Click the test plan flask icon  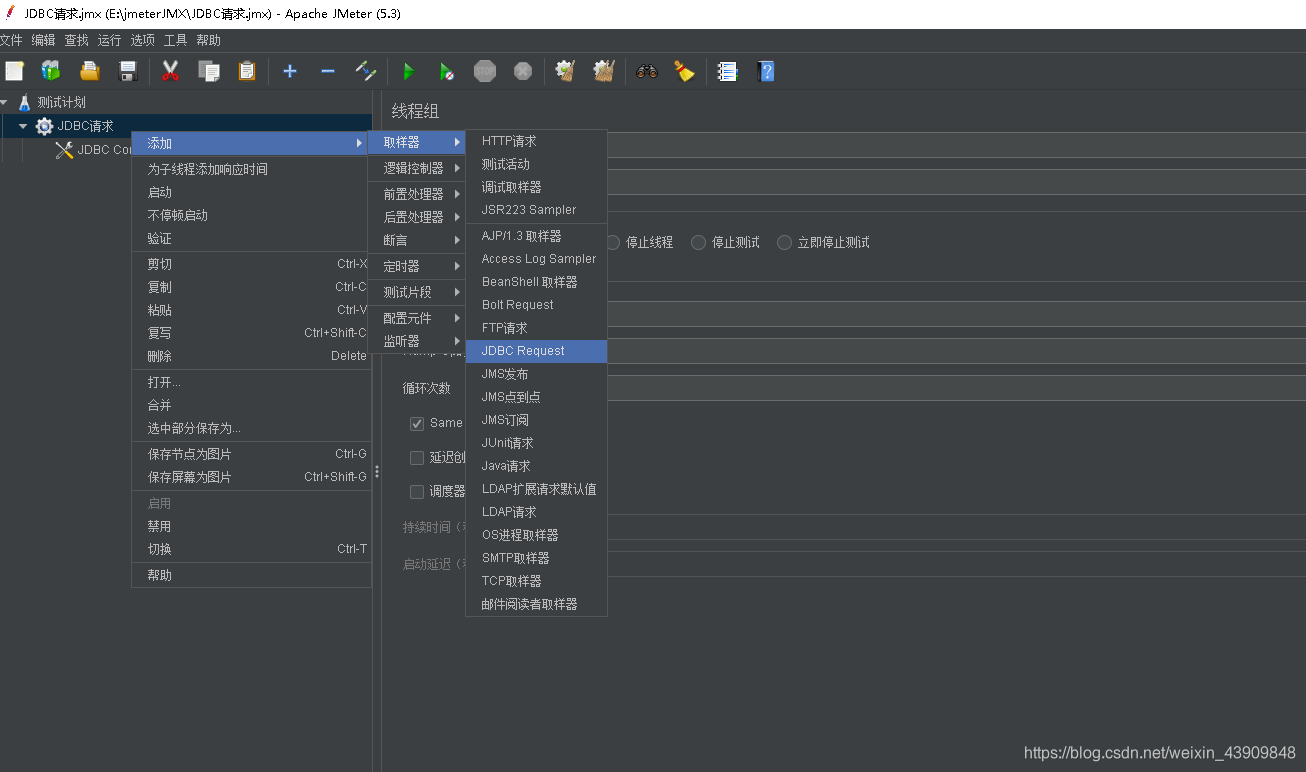click(x=25, y=102)
